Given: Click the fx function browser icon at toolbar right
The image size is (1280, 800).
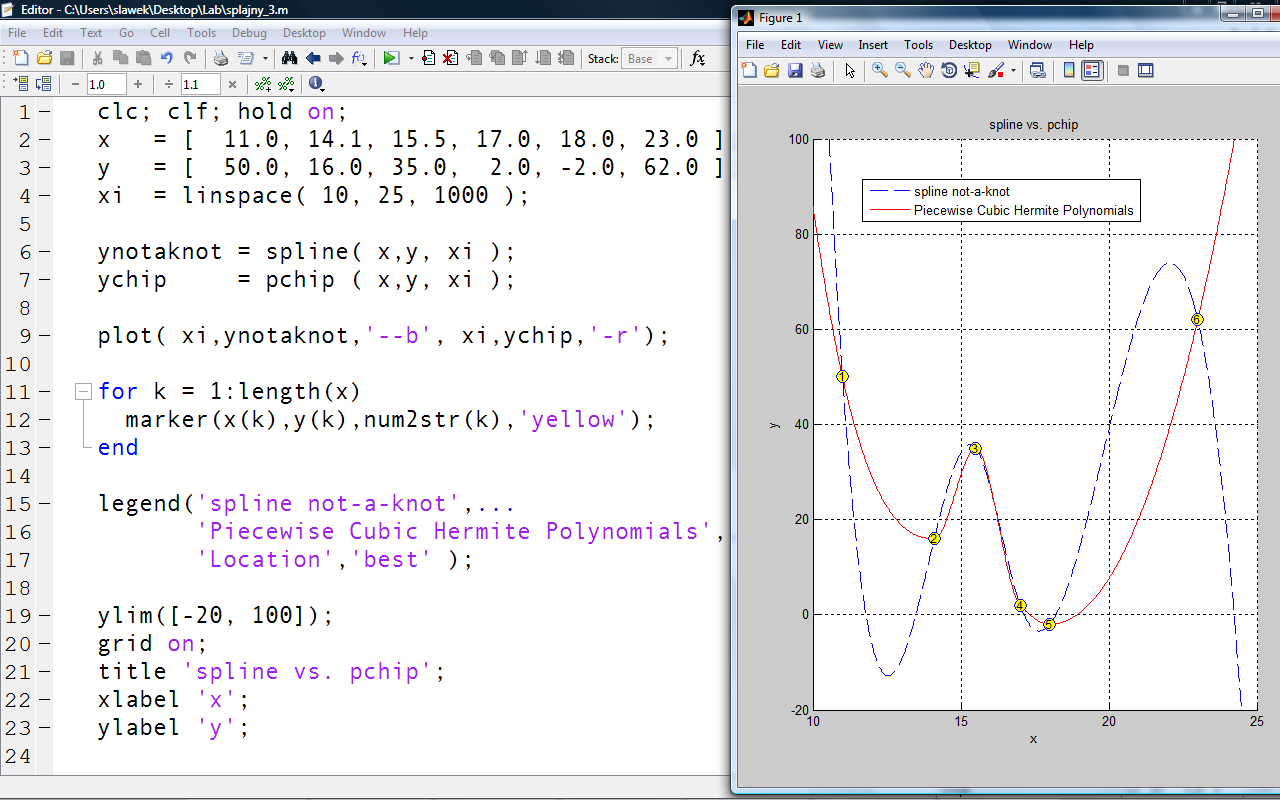Looking at the screenshot, I should coord(698,58).
